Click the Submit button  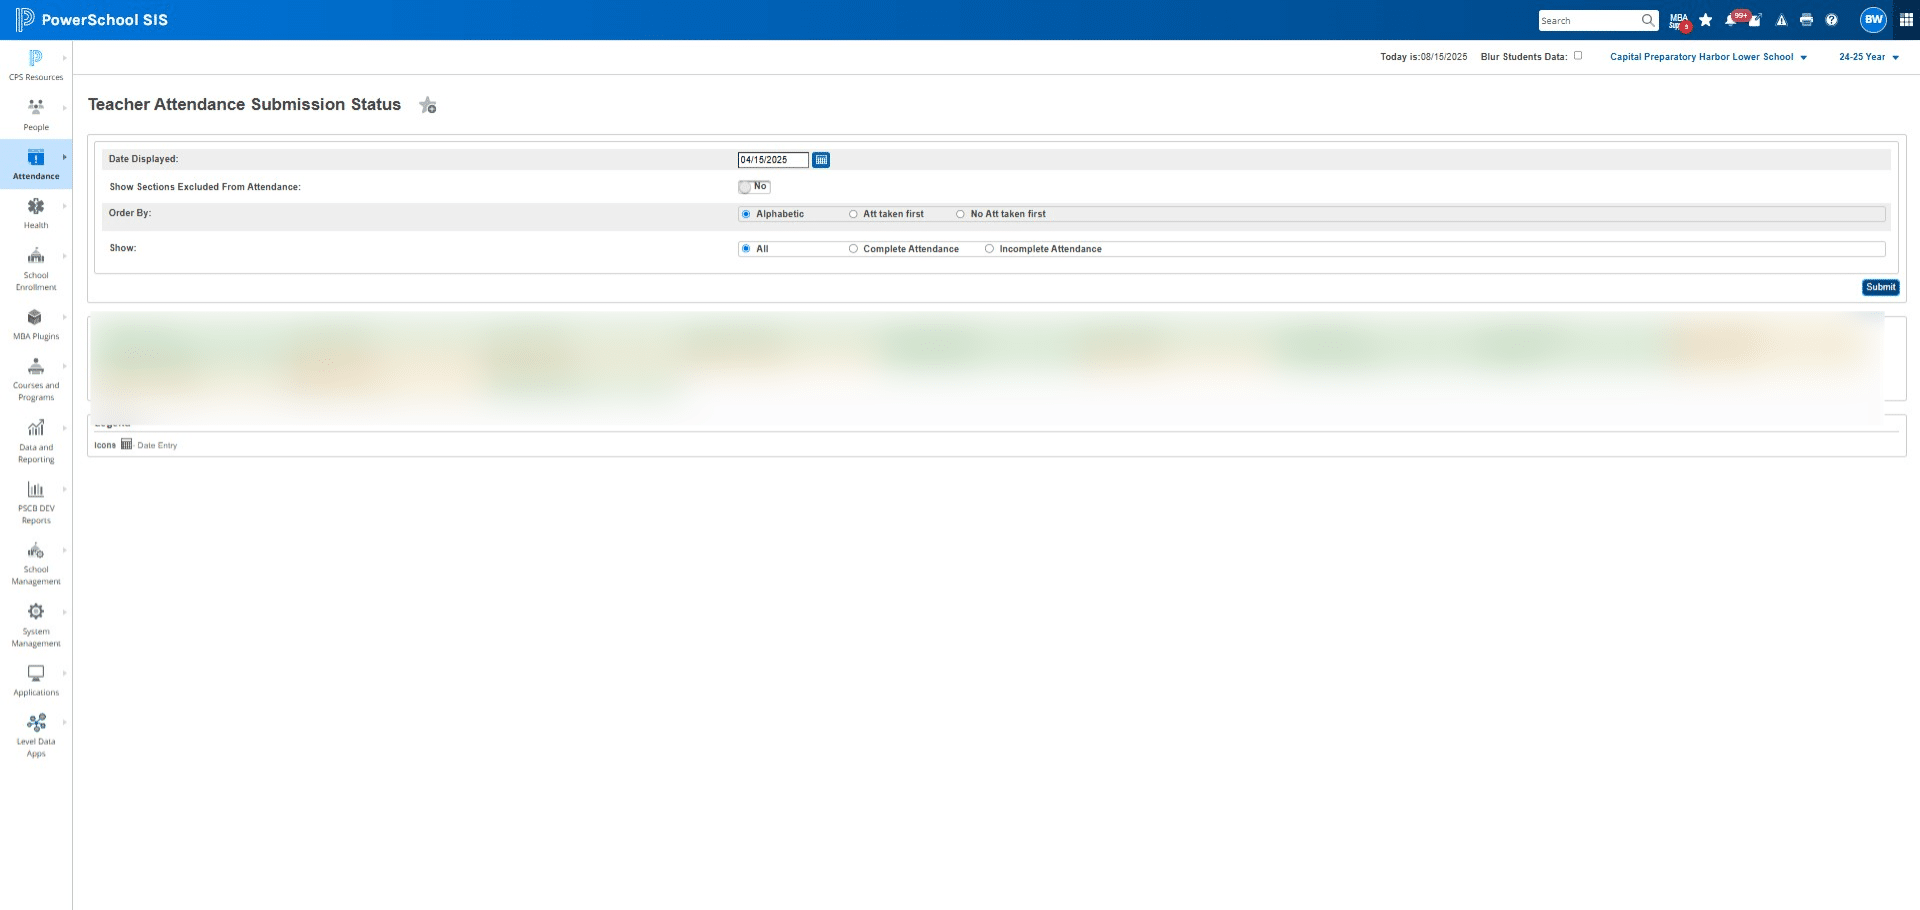tap(1880, 287)
